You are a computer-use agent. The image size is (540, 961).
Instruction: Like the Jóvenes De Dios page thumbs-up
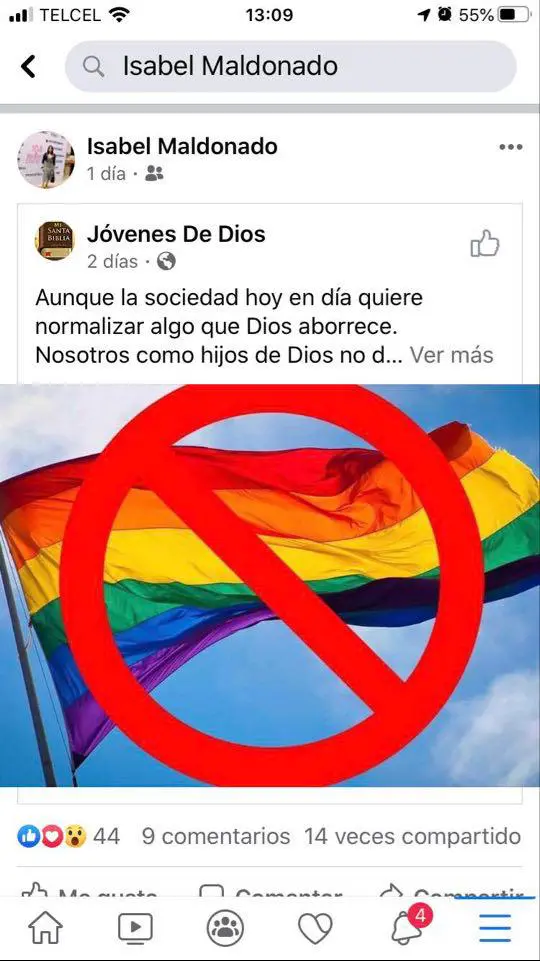coord(485,243)
